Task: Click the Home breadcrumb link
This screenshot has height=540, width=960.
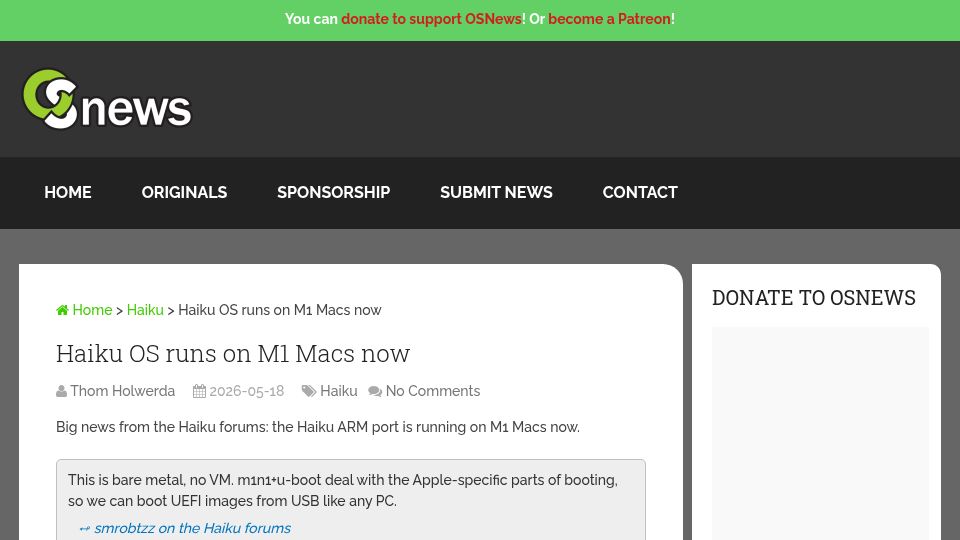Action: tap(92, 310)
